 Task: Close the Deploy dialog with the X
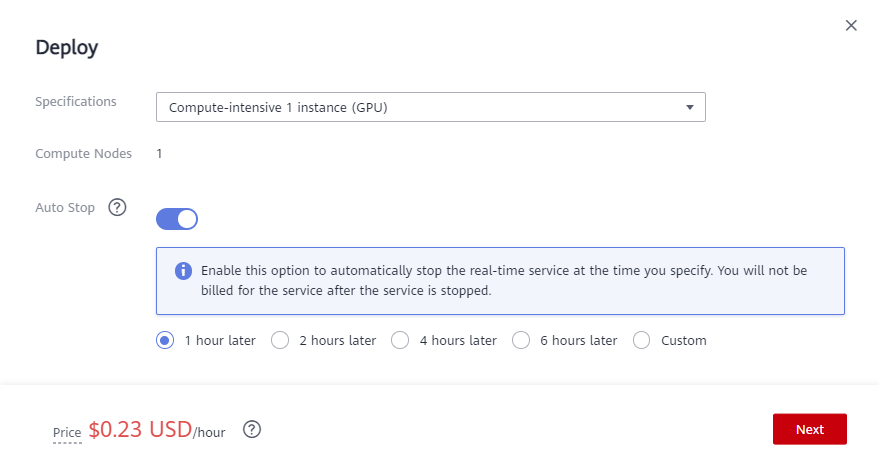pyautogui.click(x=851, y=25)
